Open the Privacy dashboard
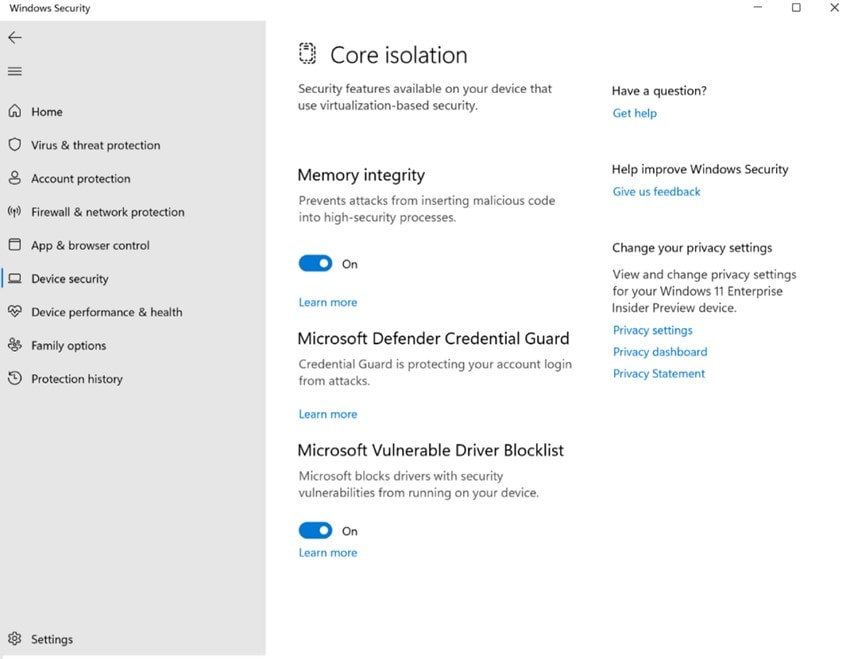 659,352
